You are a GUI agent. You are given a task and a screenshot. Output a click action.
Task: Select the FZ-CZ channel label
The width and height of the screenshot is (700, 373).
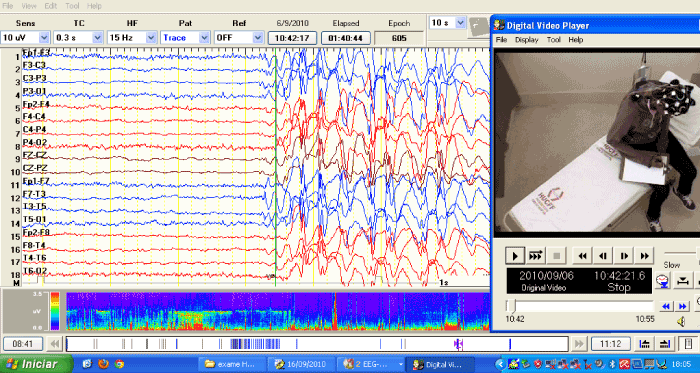pyautogui.click(x=35, y=155)
